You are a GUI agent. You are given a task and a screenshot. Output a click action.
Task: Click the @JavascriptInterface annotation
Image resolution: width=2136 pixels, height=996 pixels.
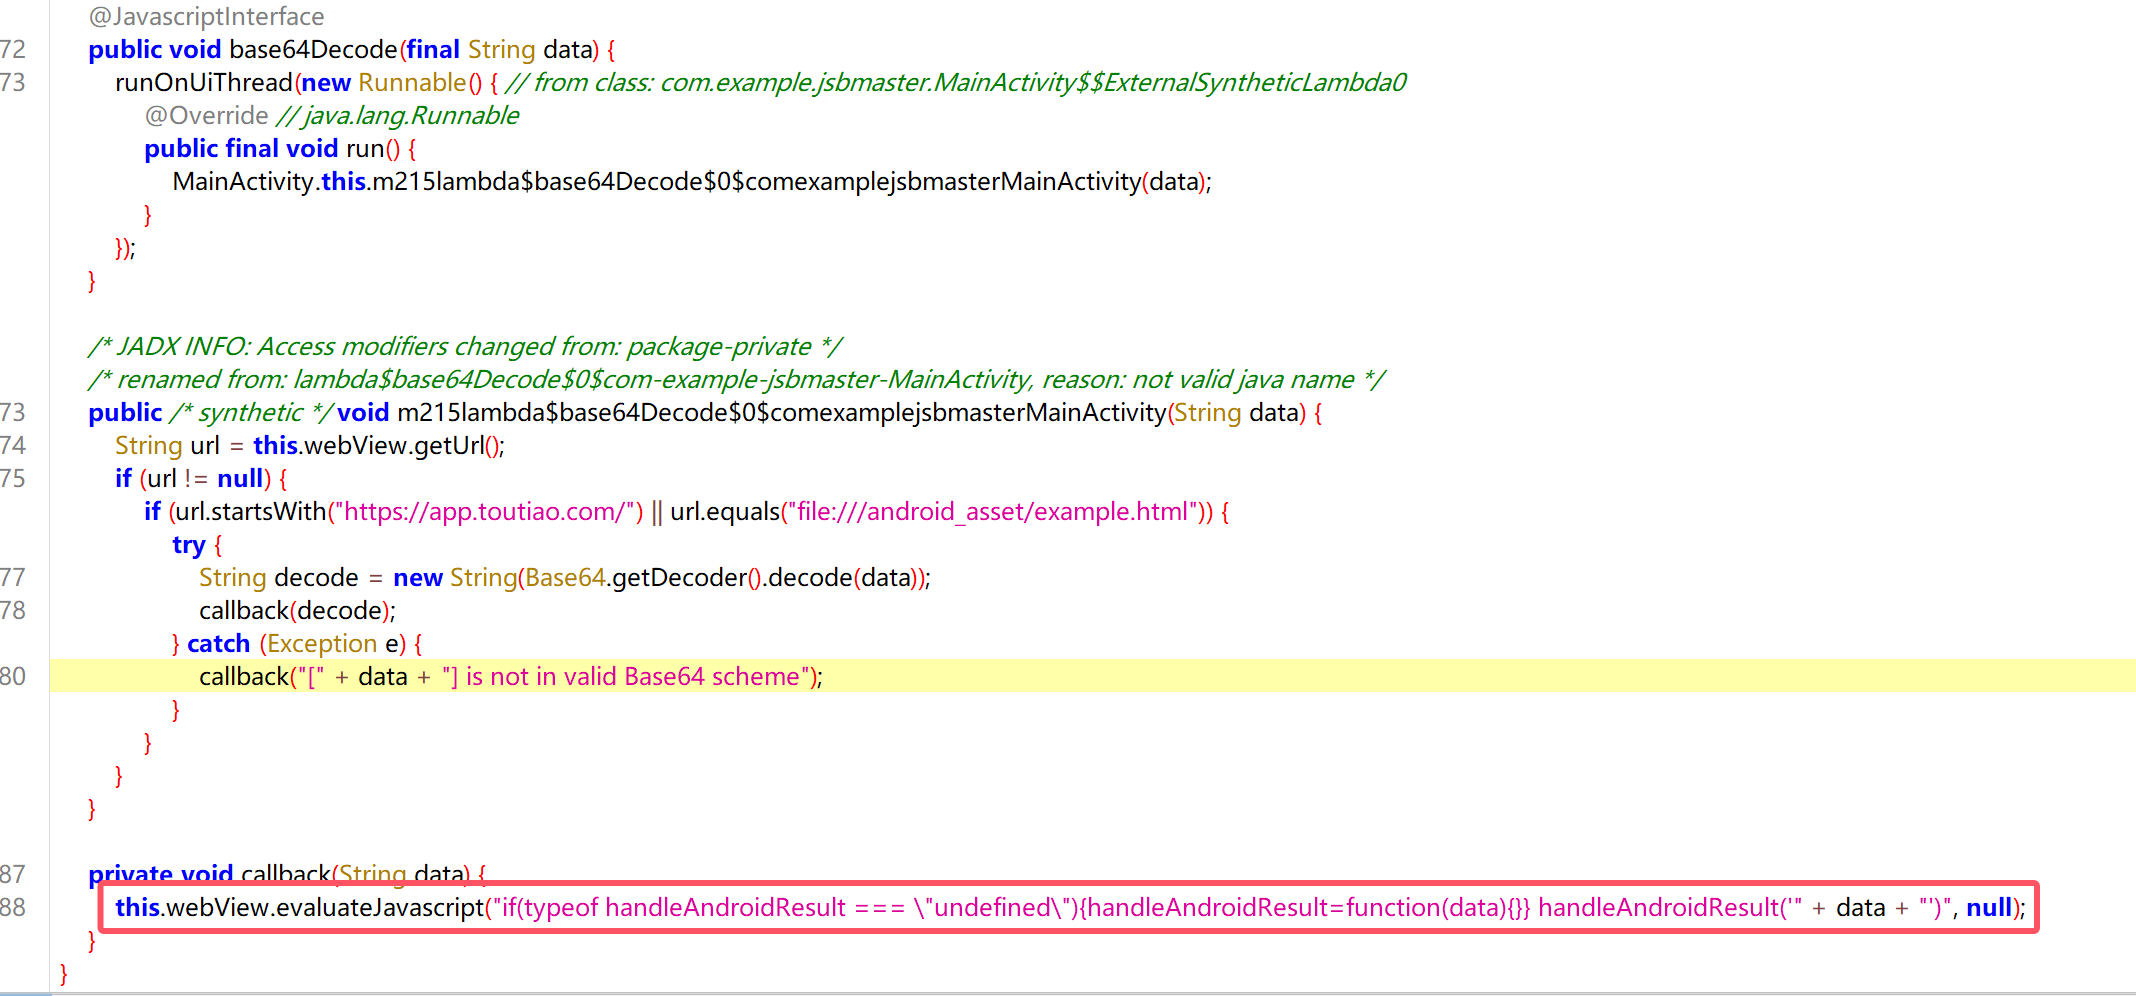[x=206, y=16]
